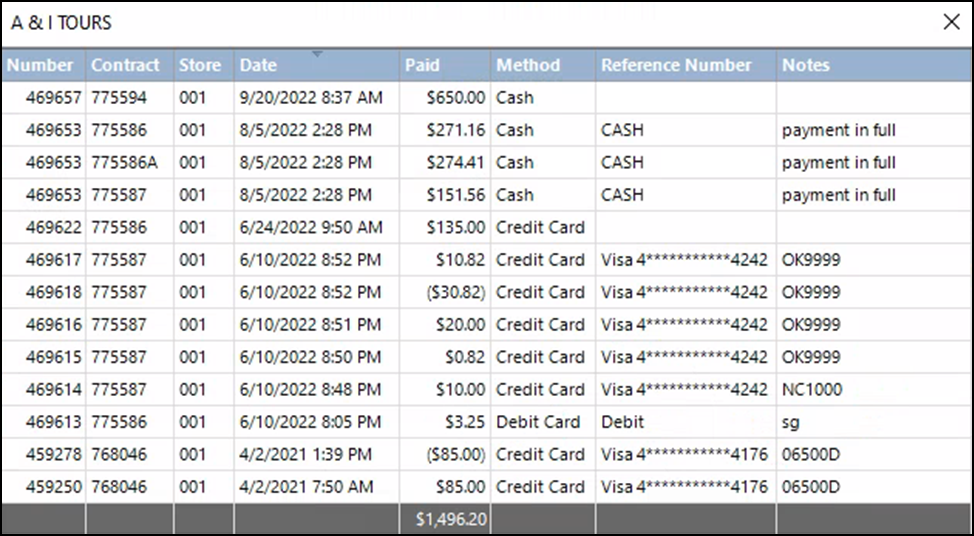Viewport: 974px width, 536px height.
Task: Select the 'sg' notes cell
Action: tap(791, 422)
